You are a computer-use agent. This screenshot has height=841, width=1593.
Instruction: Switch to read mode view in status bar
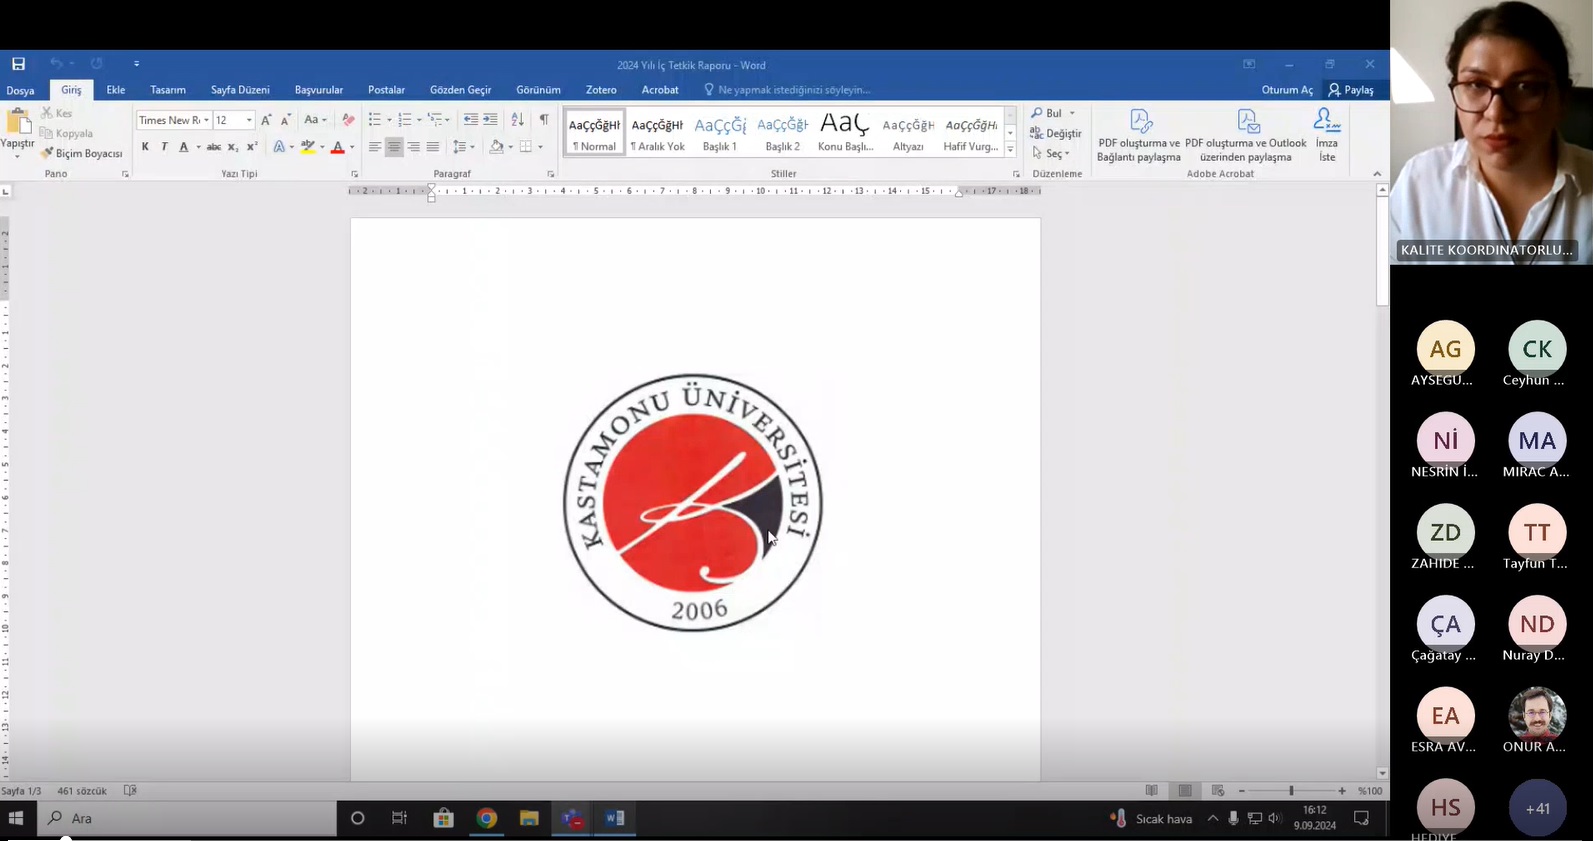pyautogui.click(x=1152, y=791)
